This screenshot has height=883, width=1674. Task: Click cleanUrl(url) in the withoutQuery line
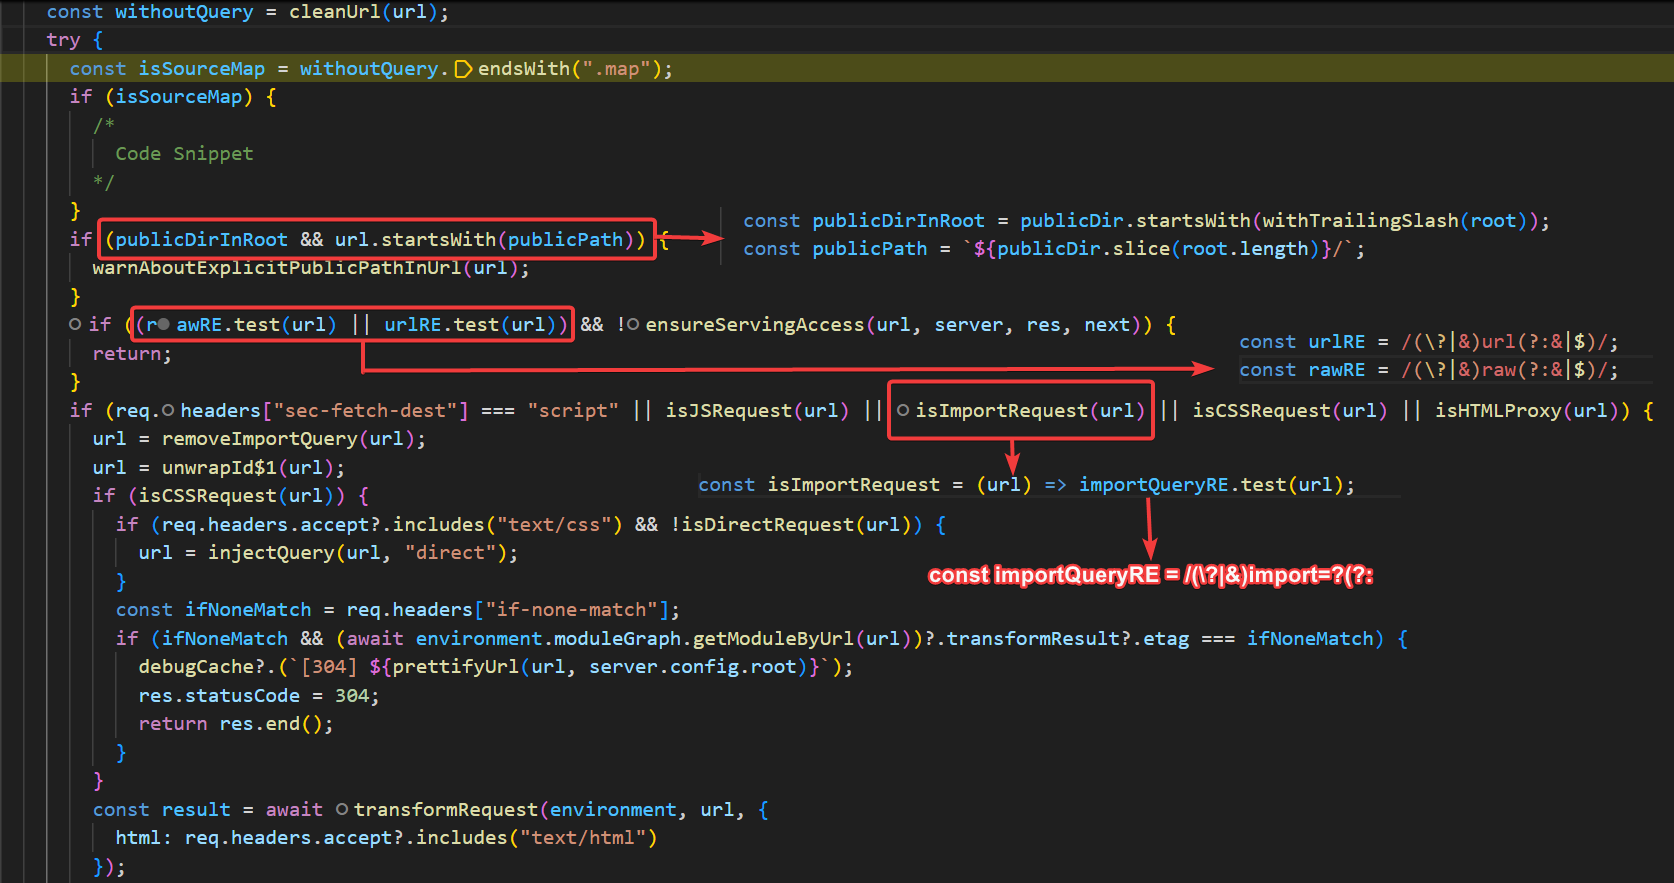[x=363, y=12]
